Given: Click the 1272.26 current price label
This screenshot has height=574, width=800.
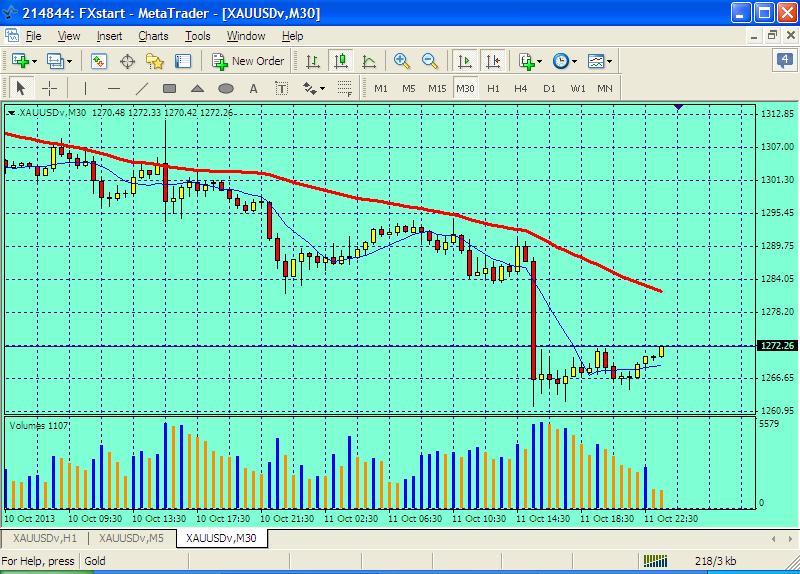Looking at the screenshot, I should click(777, 346).
